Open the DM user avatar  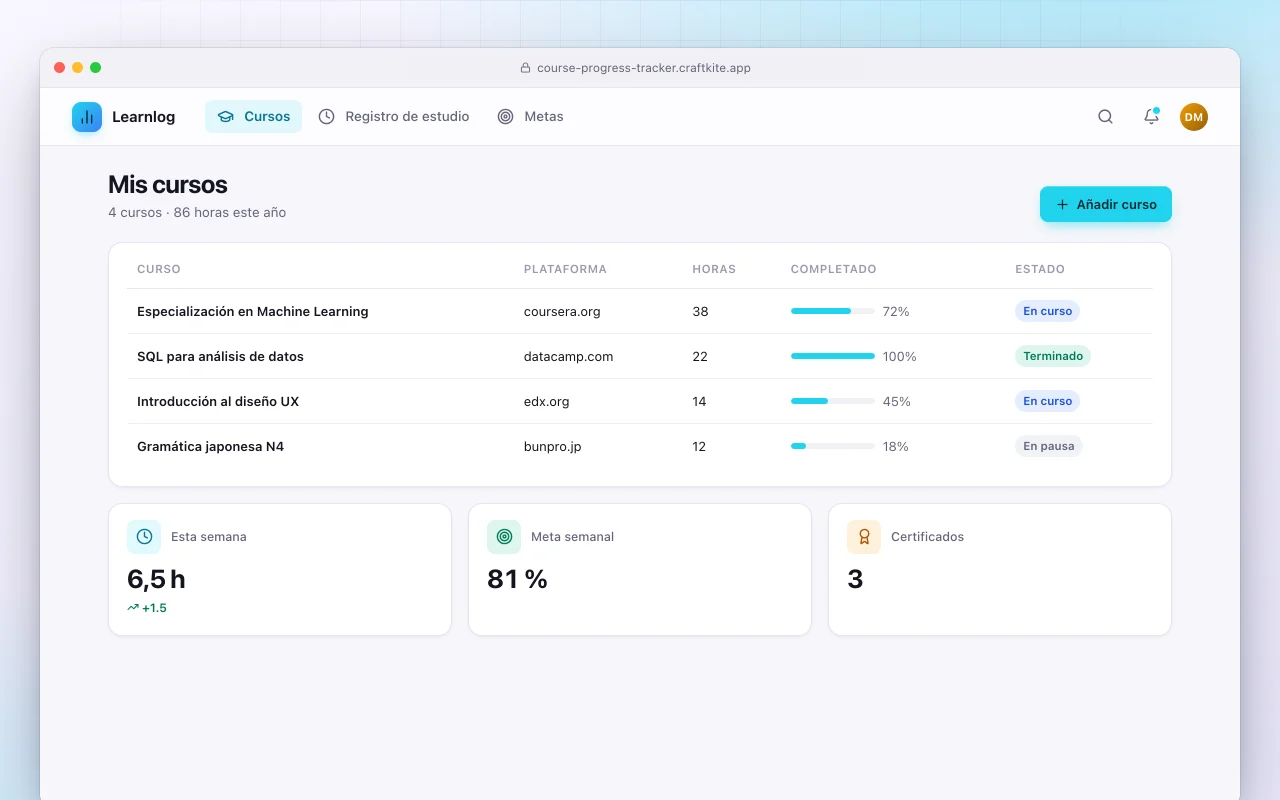pos(1194,117)
